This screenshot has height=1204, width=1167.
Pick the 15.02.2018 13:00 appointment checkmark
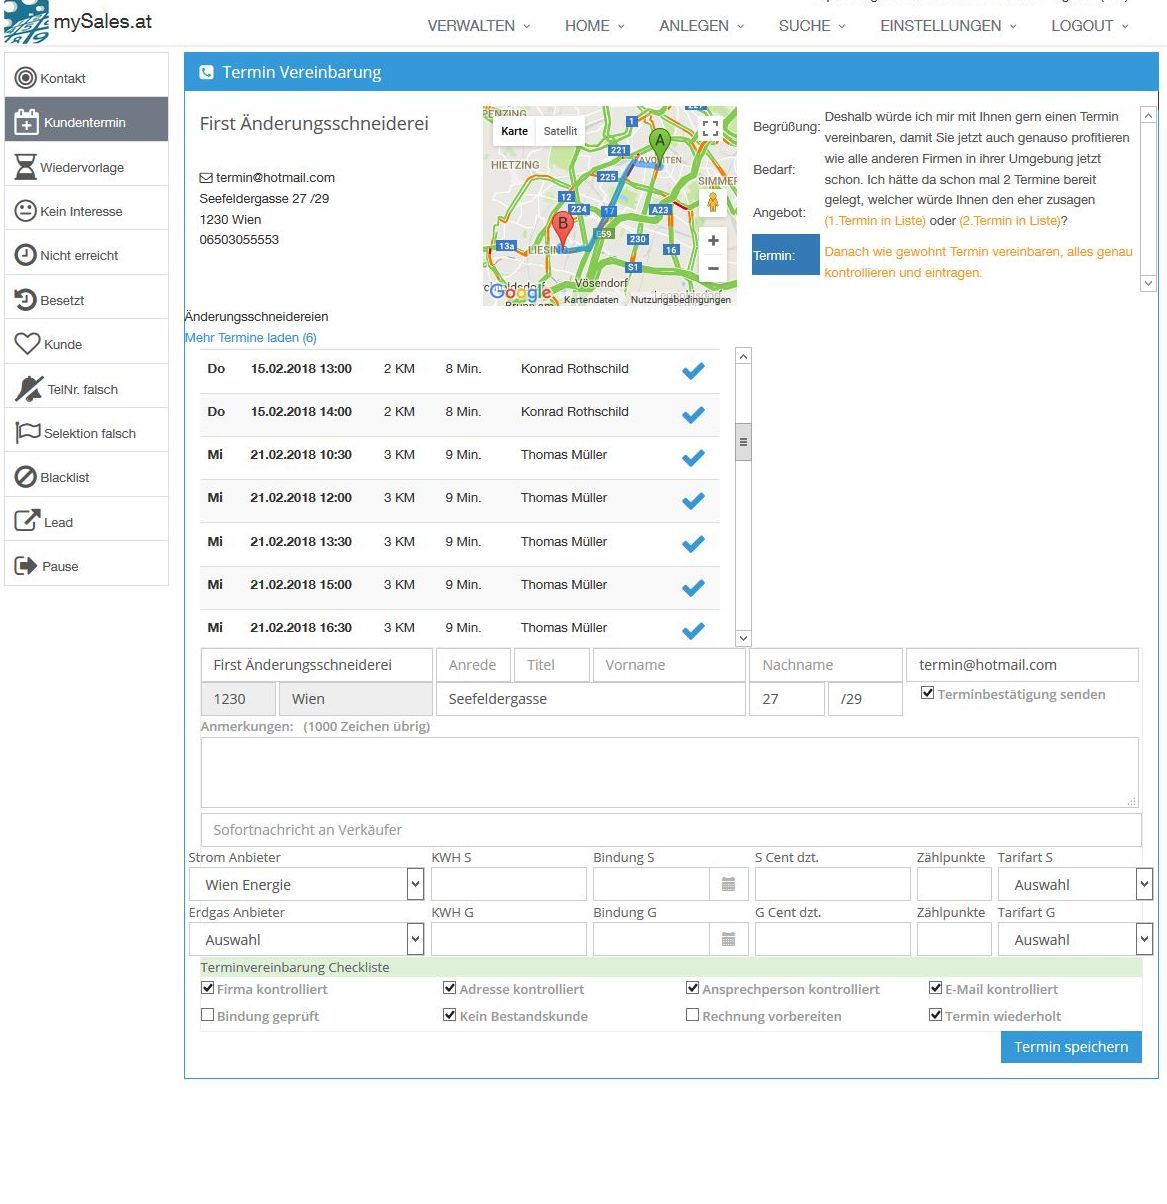point(693,370)
